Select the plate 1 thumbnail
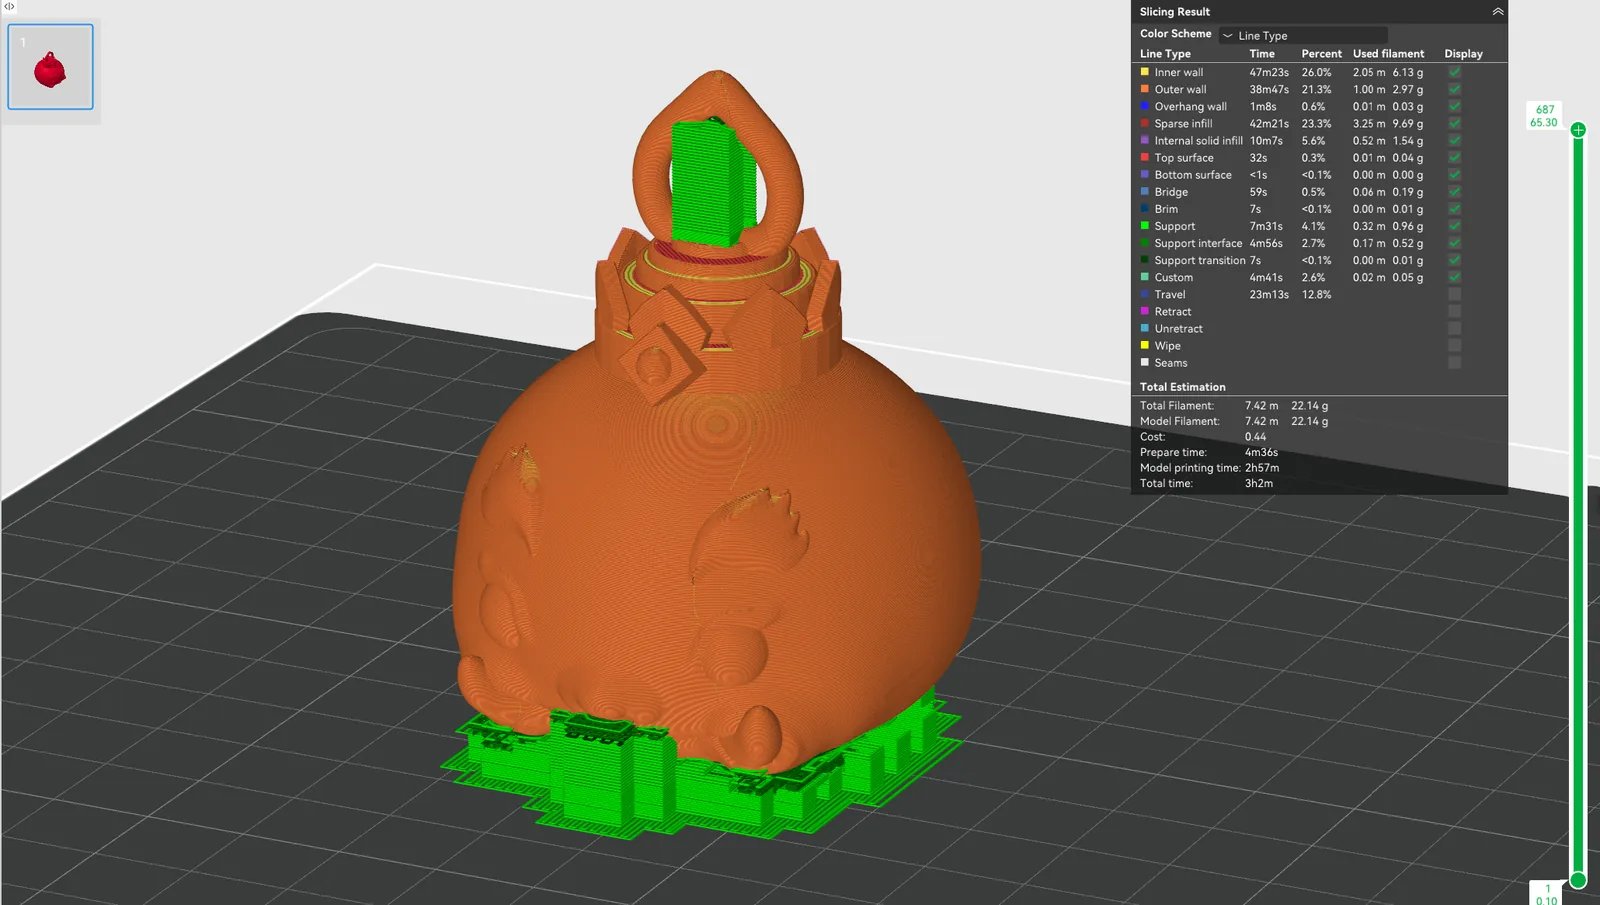This screenshot has width=1600, height=905. [x=50, y=67]
